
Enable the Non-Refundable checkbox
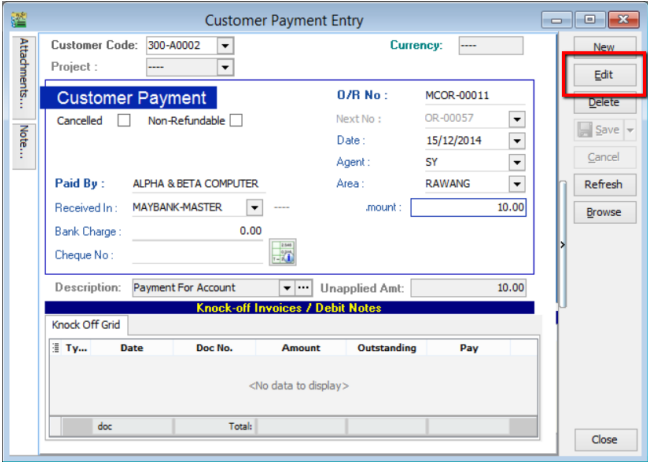coord(236,121)
